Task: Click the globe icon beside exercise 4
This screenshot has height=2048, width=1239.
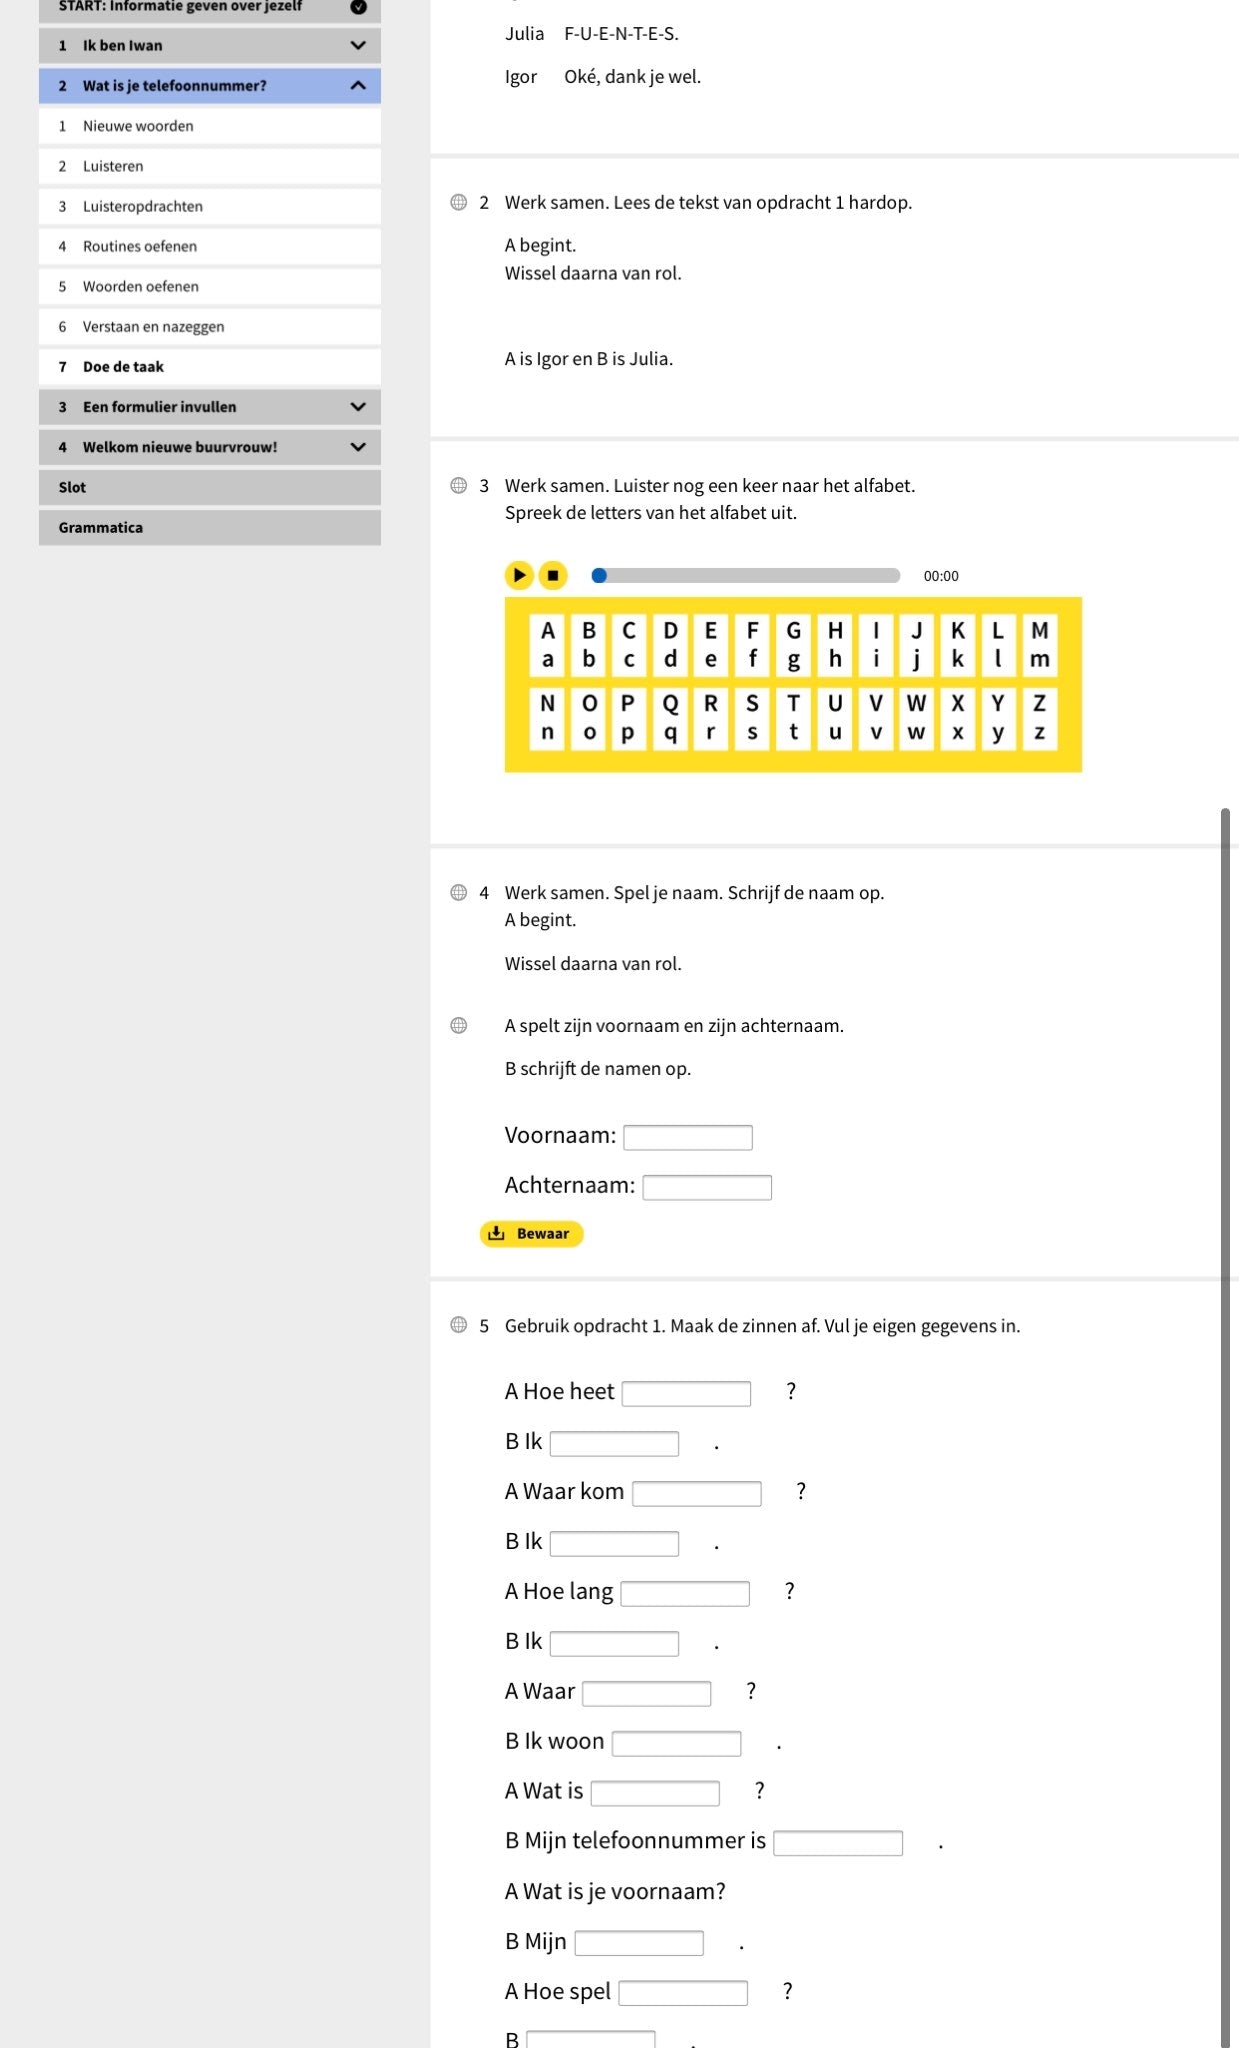Action: pyautogui.click(x=458, y=892)
